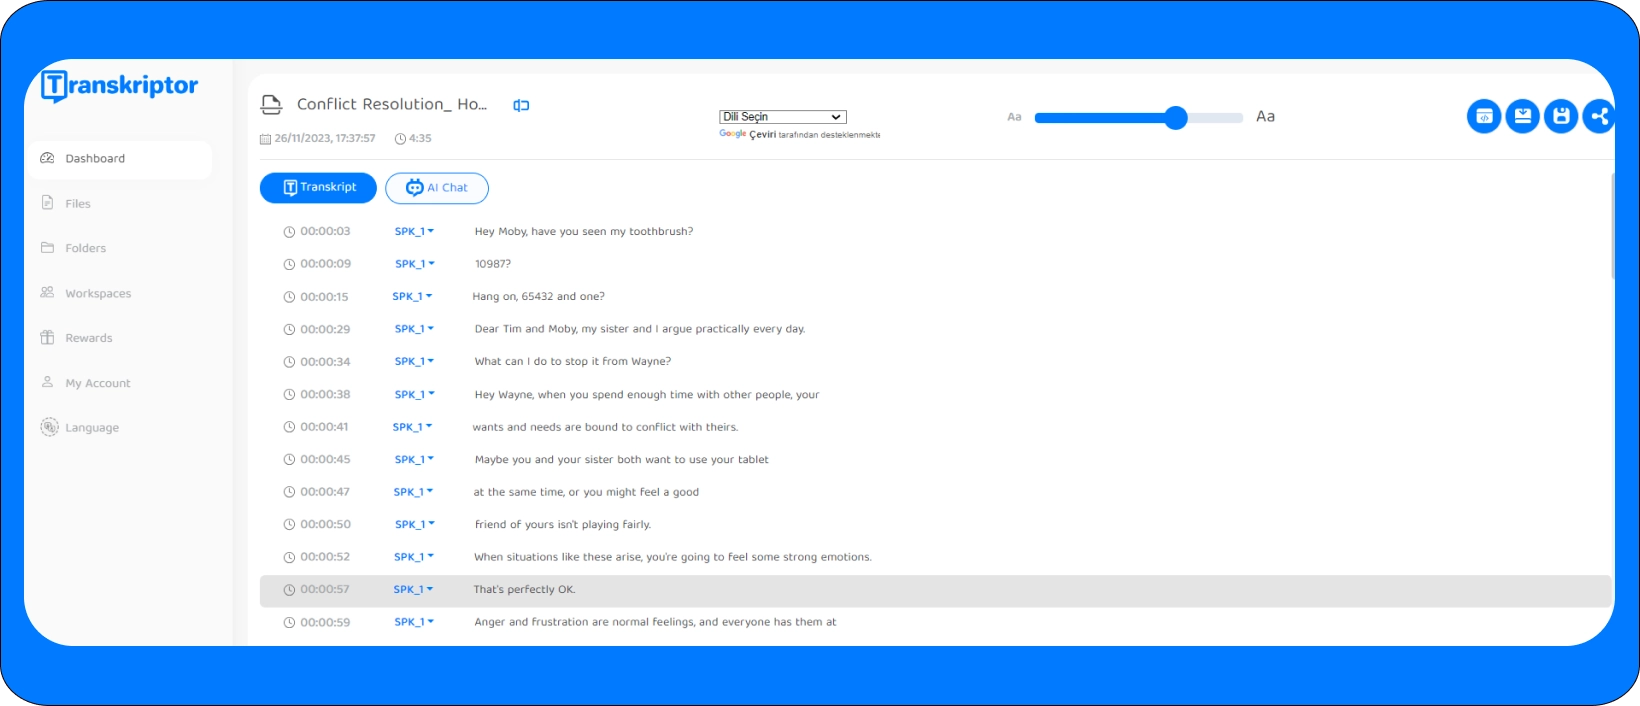The image size is (1640, 706).
Task: Open the Dili Seçin language dropdown
Action: pyautogui.click(x=783, y=117)
